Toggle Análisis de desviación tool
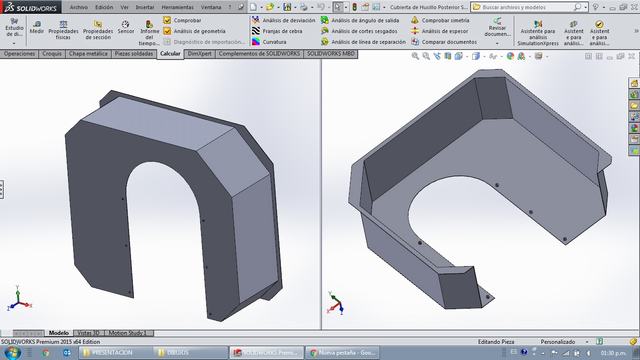The height and width of the screenshot is (360, 640). [283, 20]
